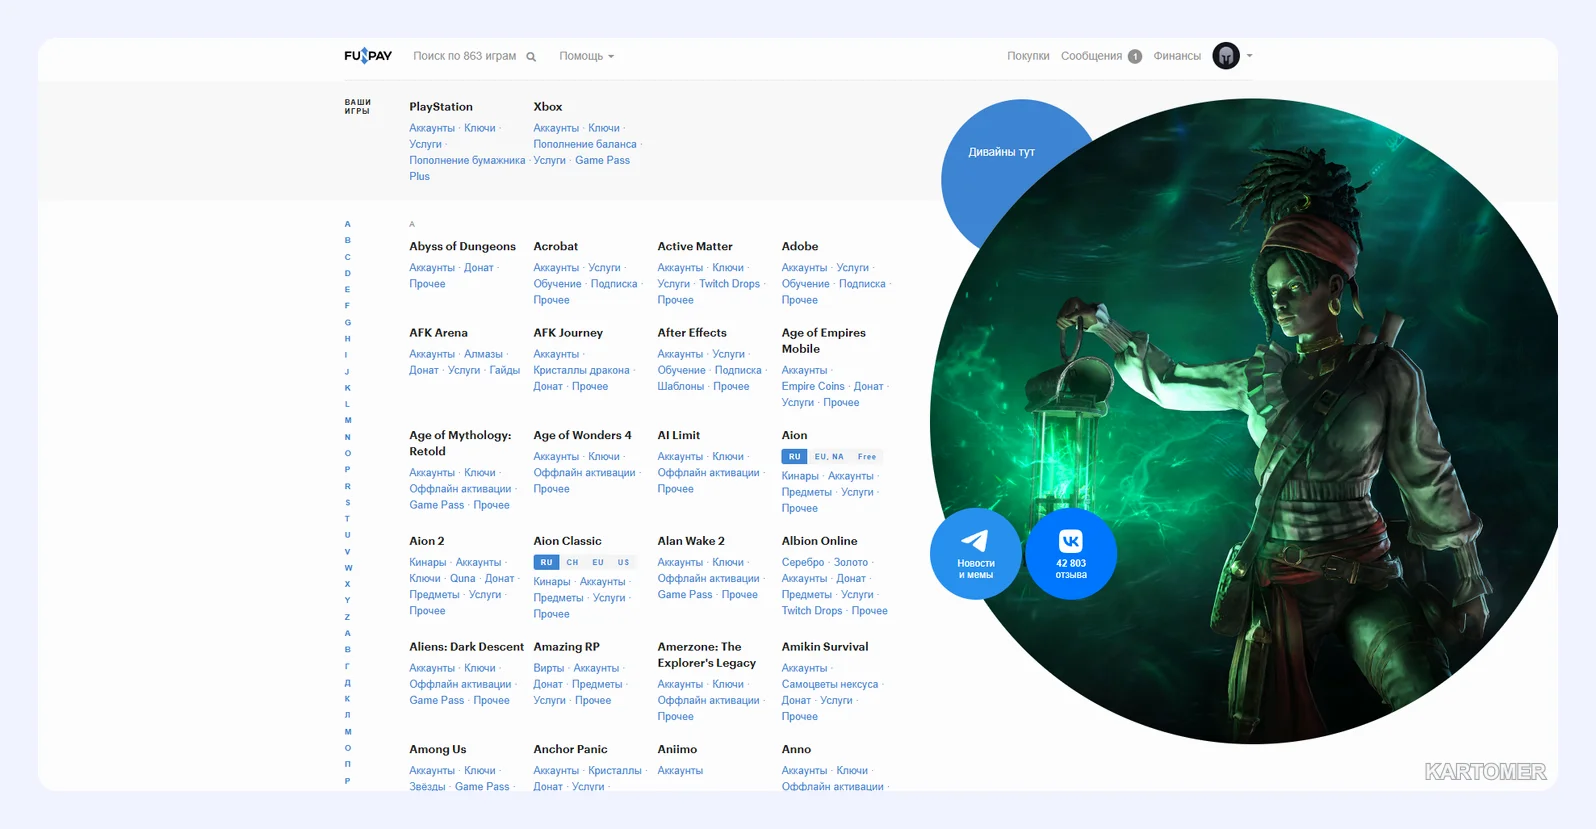
Task: Jump to letter W in alphabet index
Action: pos(348,568)
